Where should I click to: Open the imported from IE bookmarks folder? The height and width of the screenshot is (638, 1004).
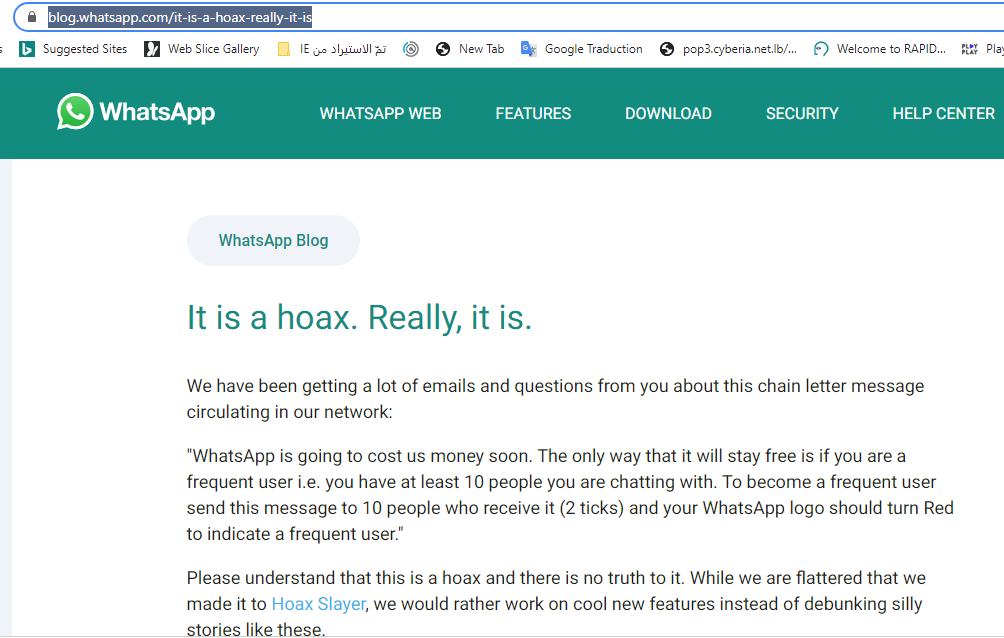tap(331, 48)
